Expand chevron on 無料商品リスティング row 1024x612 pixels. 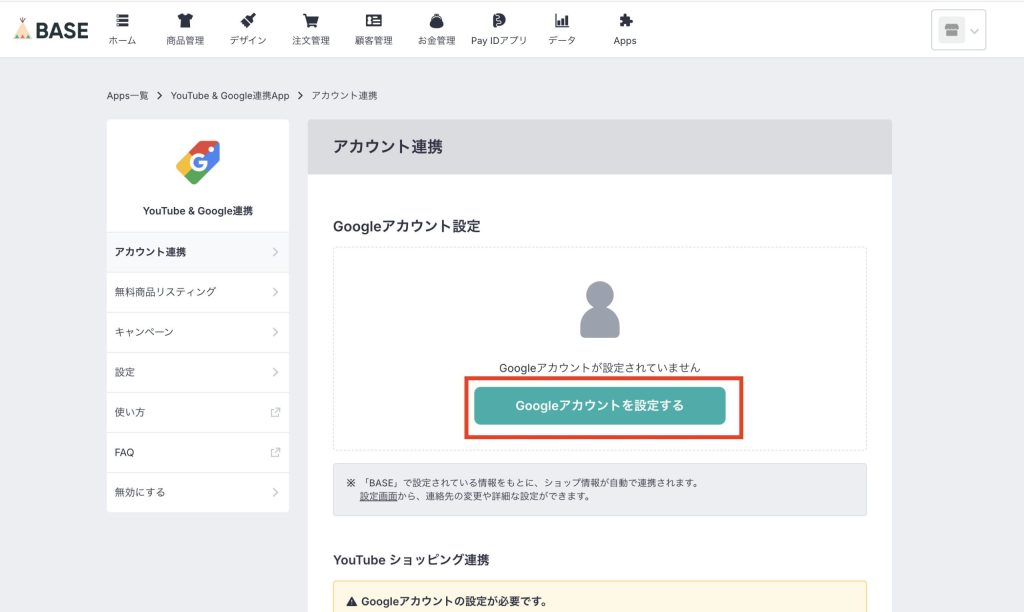(276, 292)
